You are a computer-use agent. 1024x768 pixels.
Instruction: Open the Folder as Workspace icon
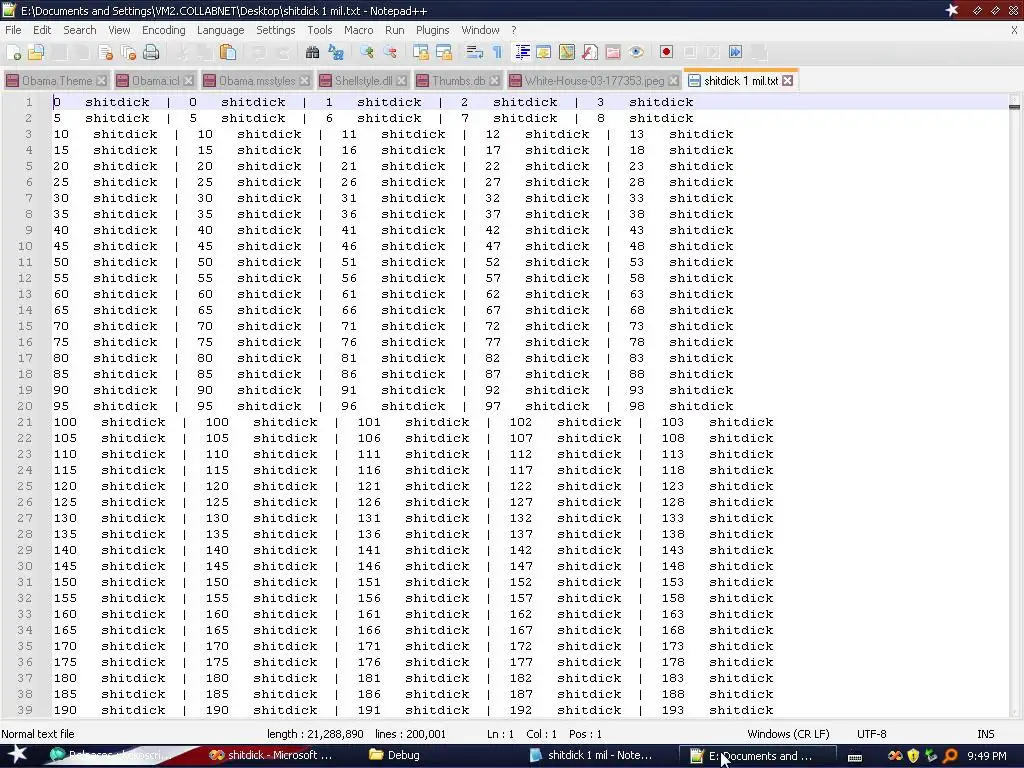pos(613,52)
